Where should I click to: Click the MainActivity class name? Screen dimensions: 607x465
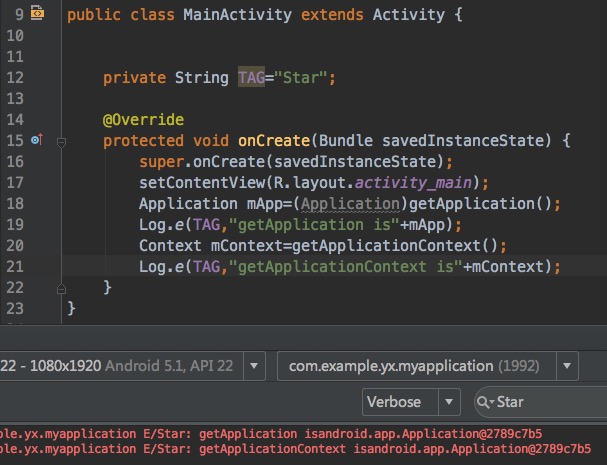click(236, 15)
